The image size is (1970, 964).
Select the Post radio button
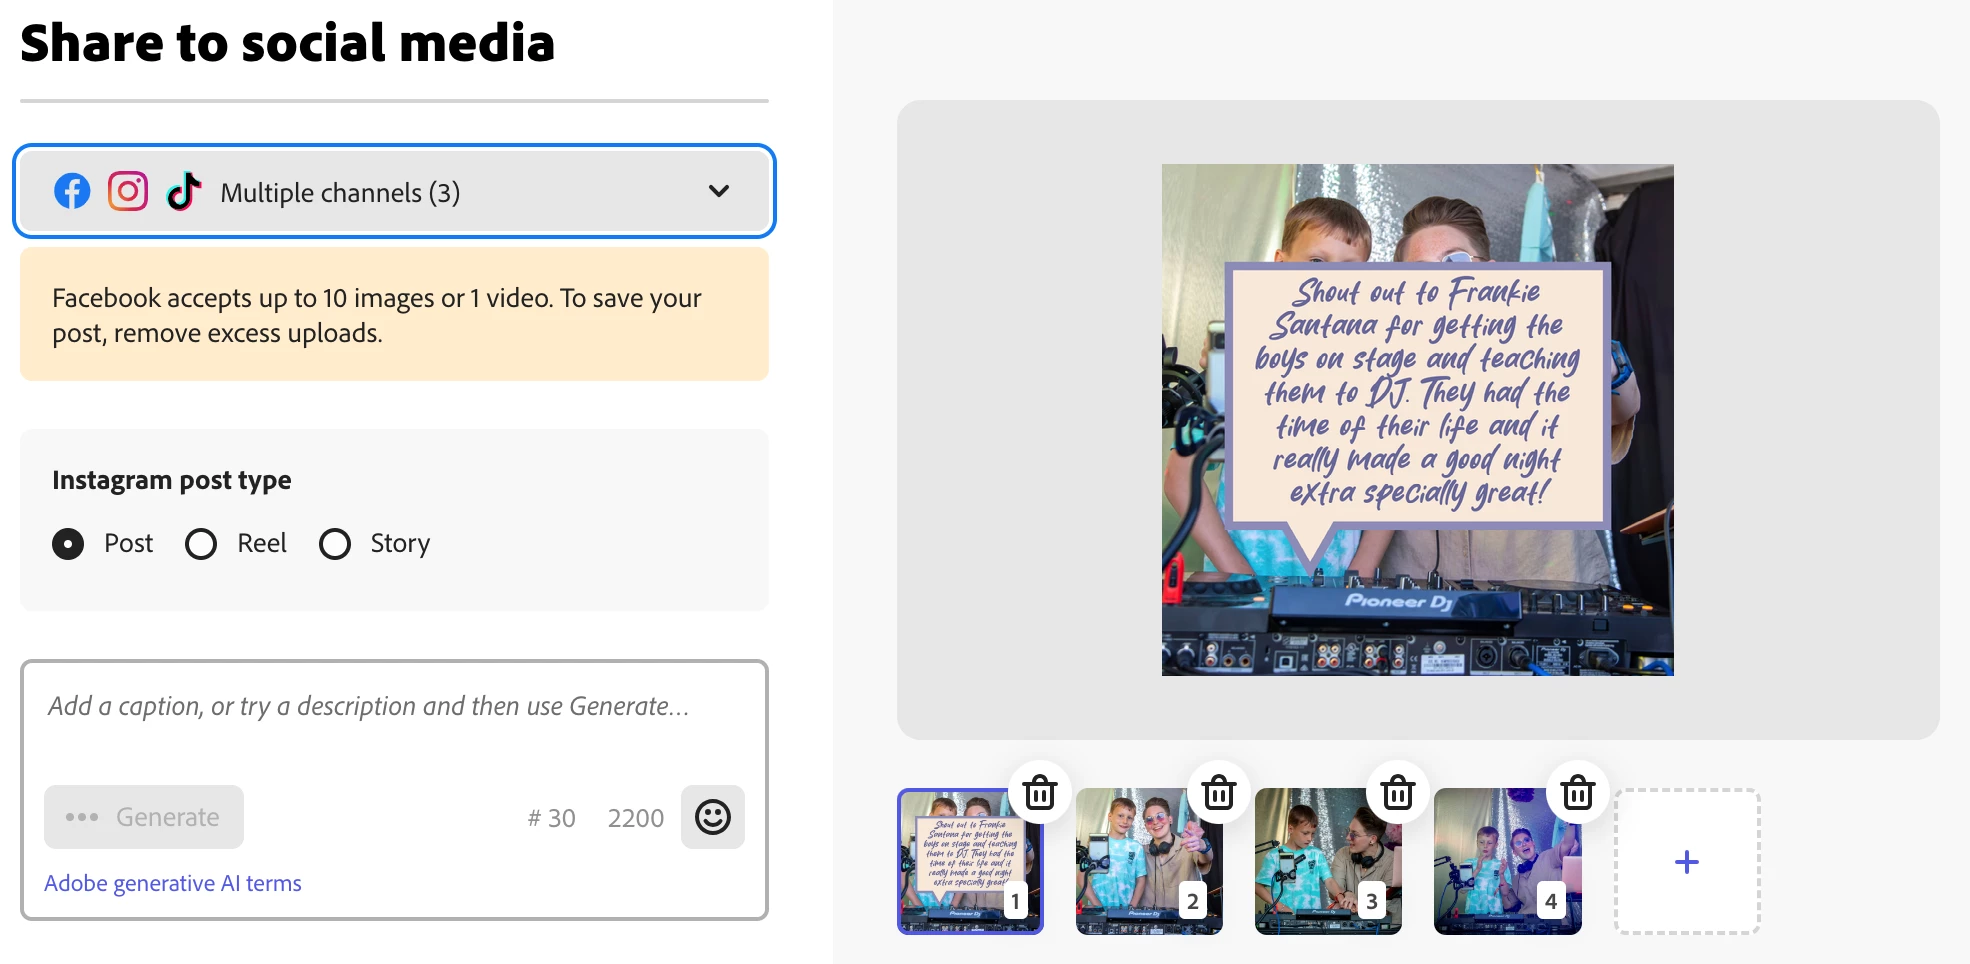click(68, 544)
